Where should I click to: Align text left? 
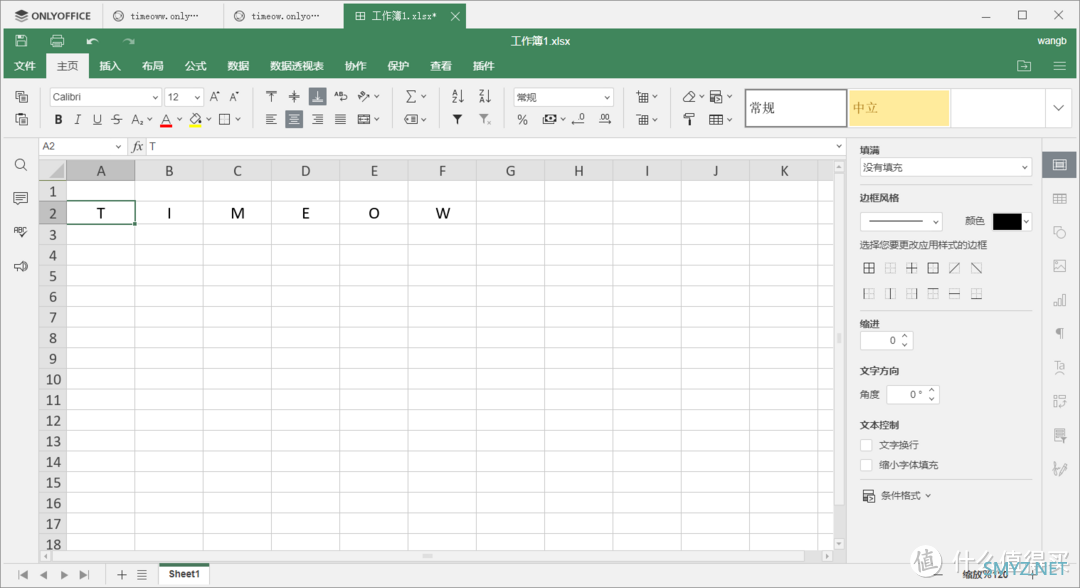click(x=271, y=120)
